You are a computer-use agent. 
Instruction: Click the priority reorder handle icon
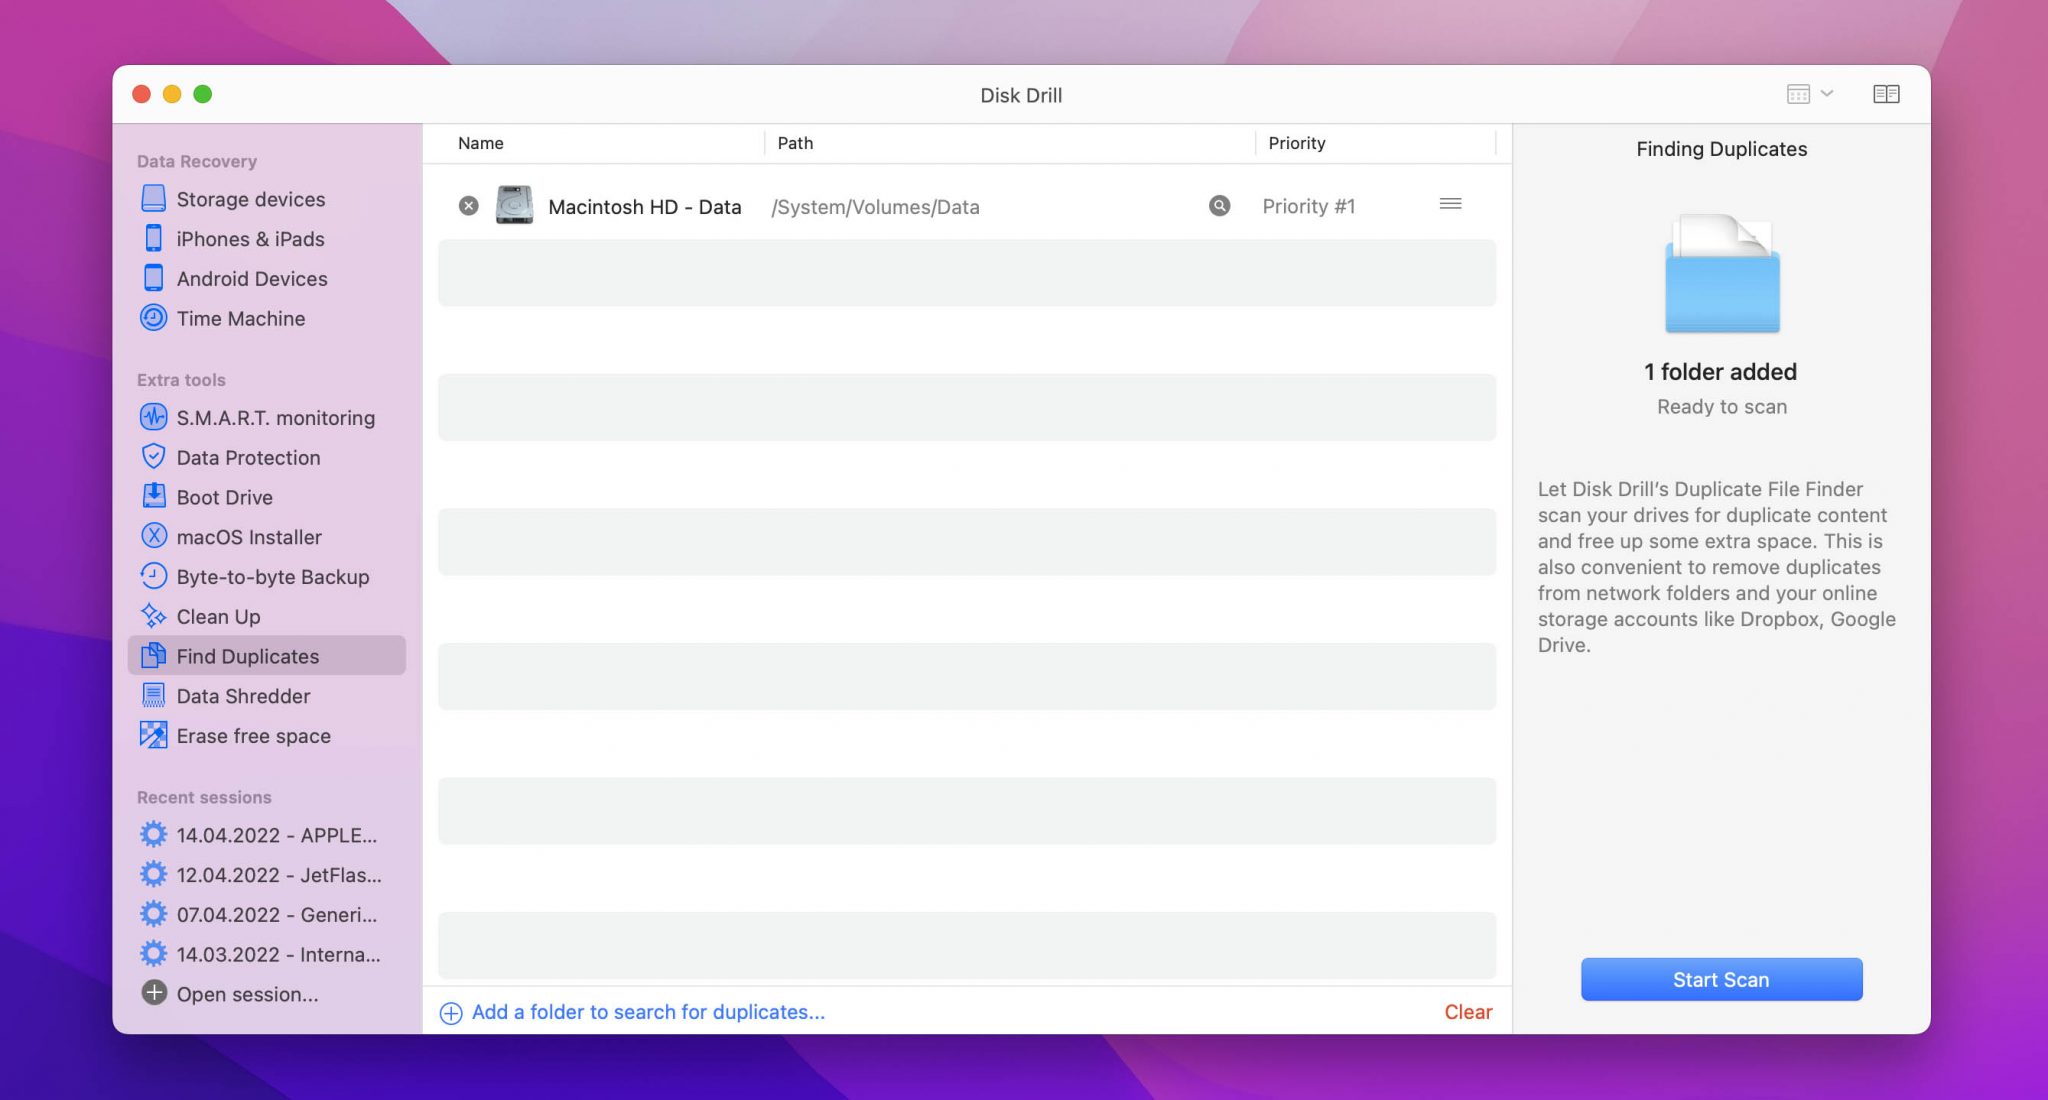[1450, 204]
